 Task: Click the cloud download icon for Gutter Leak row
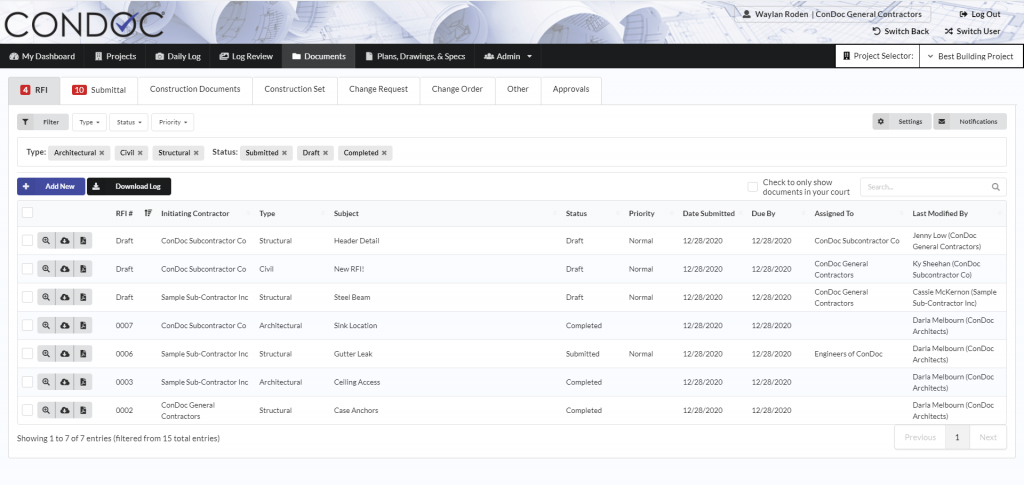tap(65, 354)
